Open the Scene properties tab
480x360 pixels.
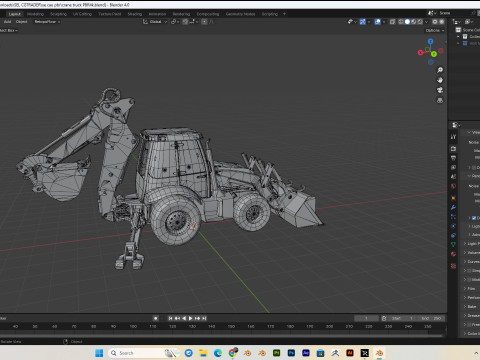tap(453, 177)
